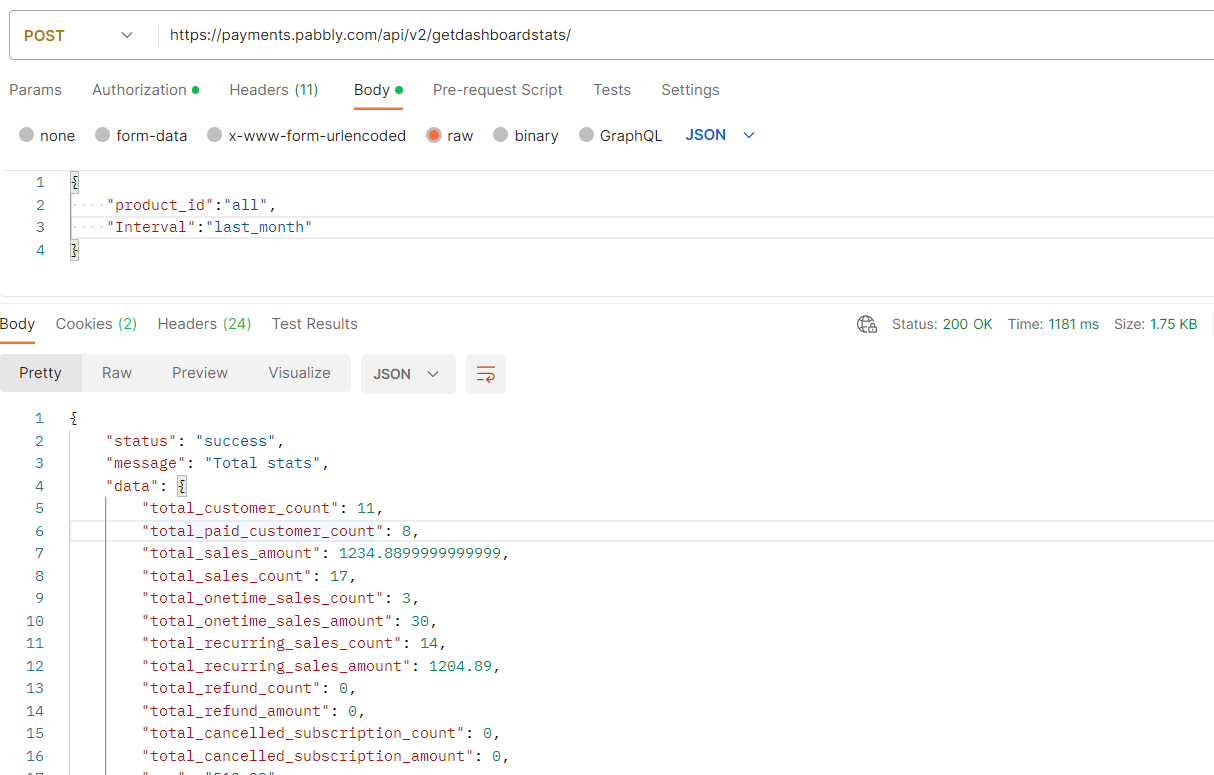Viewport: 1214px width, 775px height.
Task: Select the none body type
Action: pos(47,135)
